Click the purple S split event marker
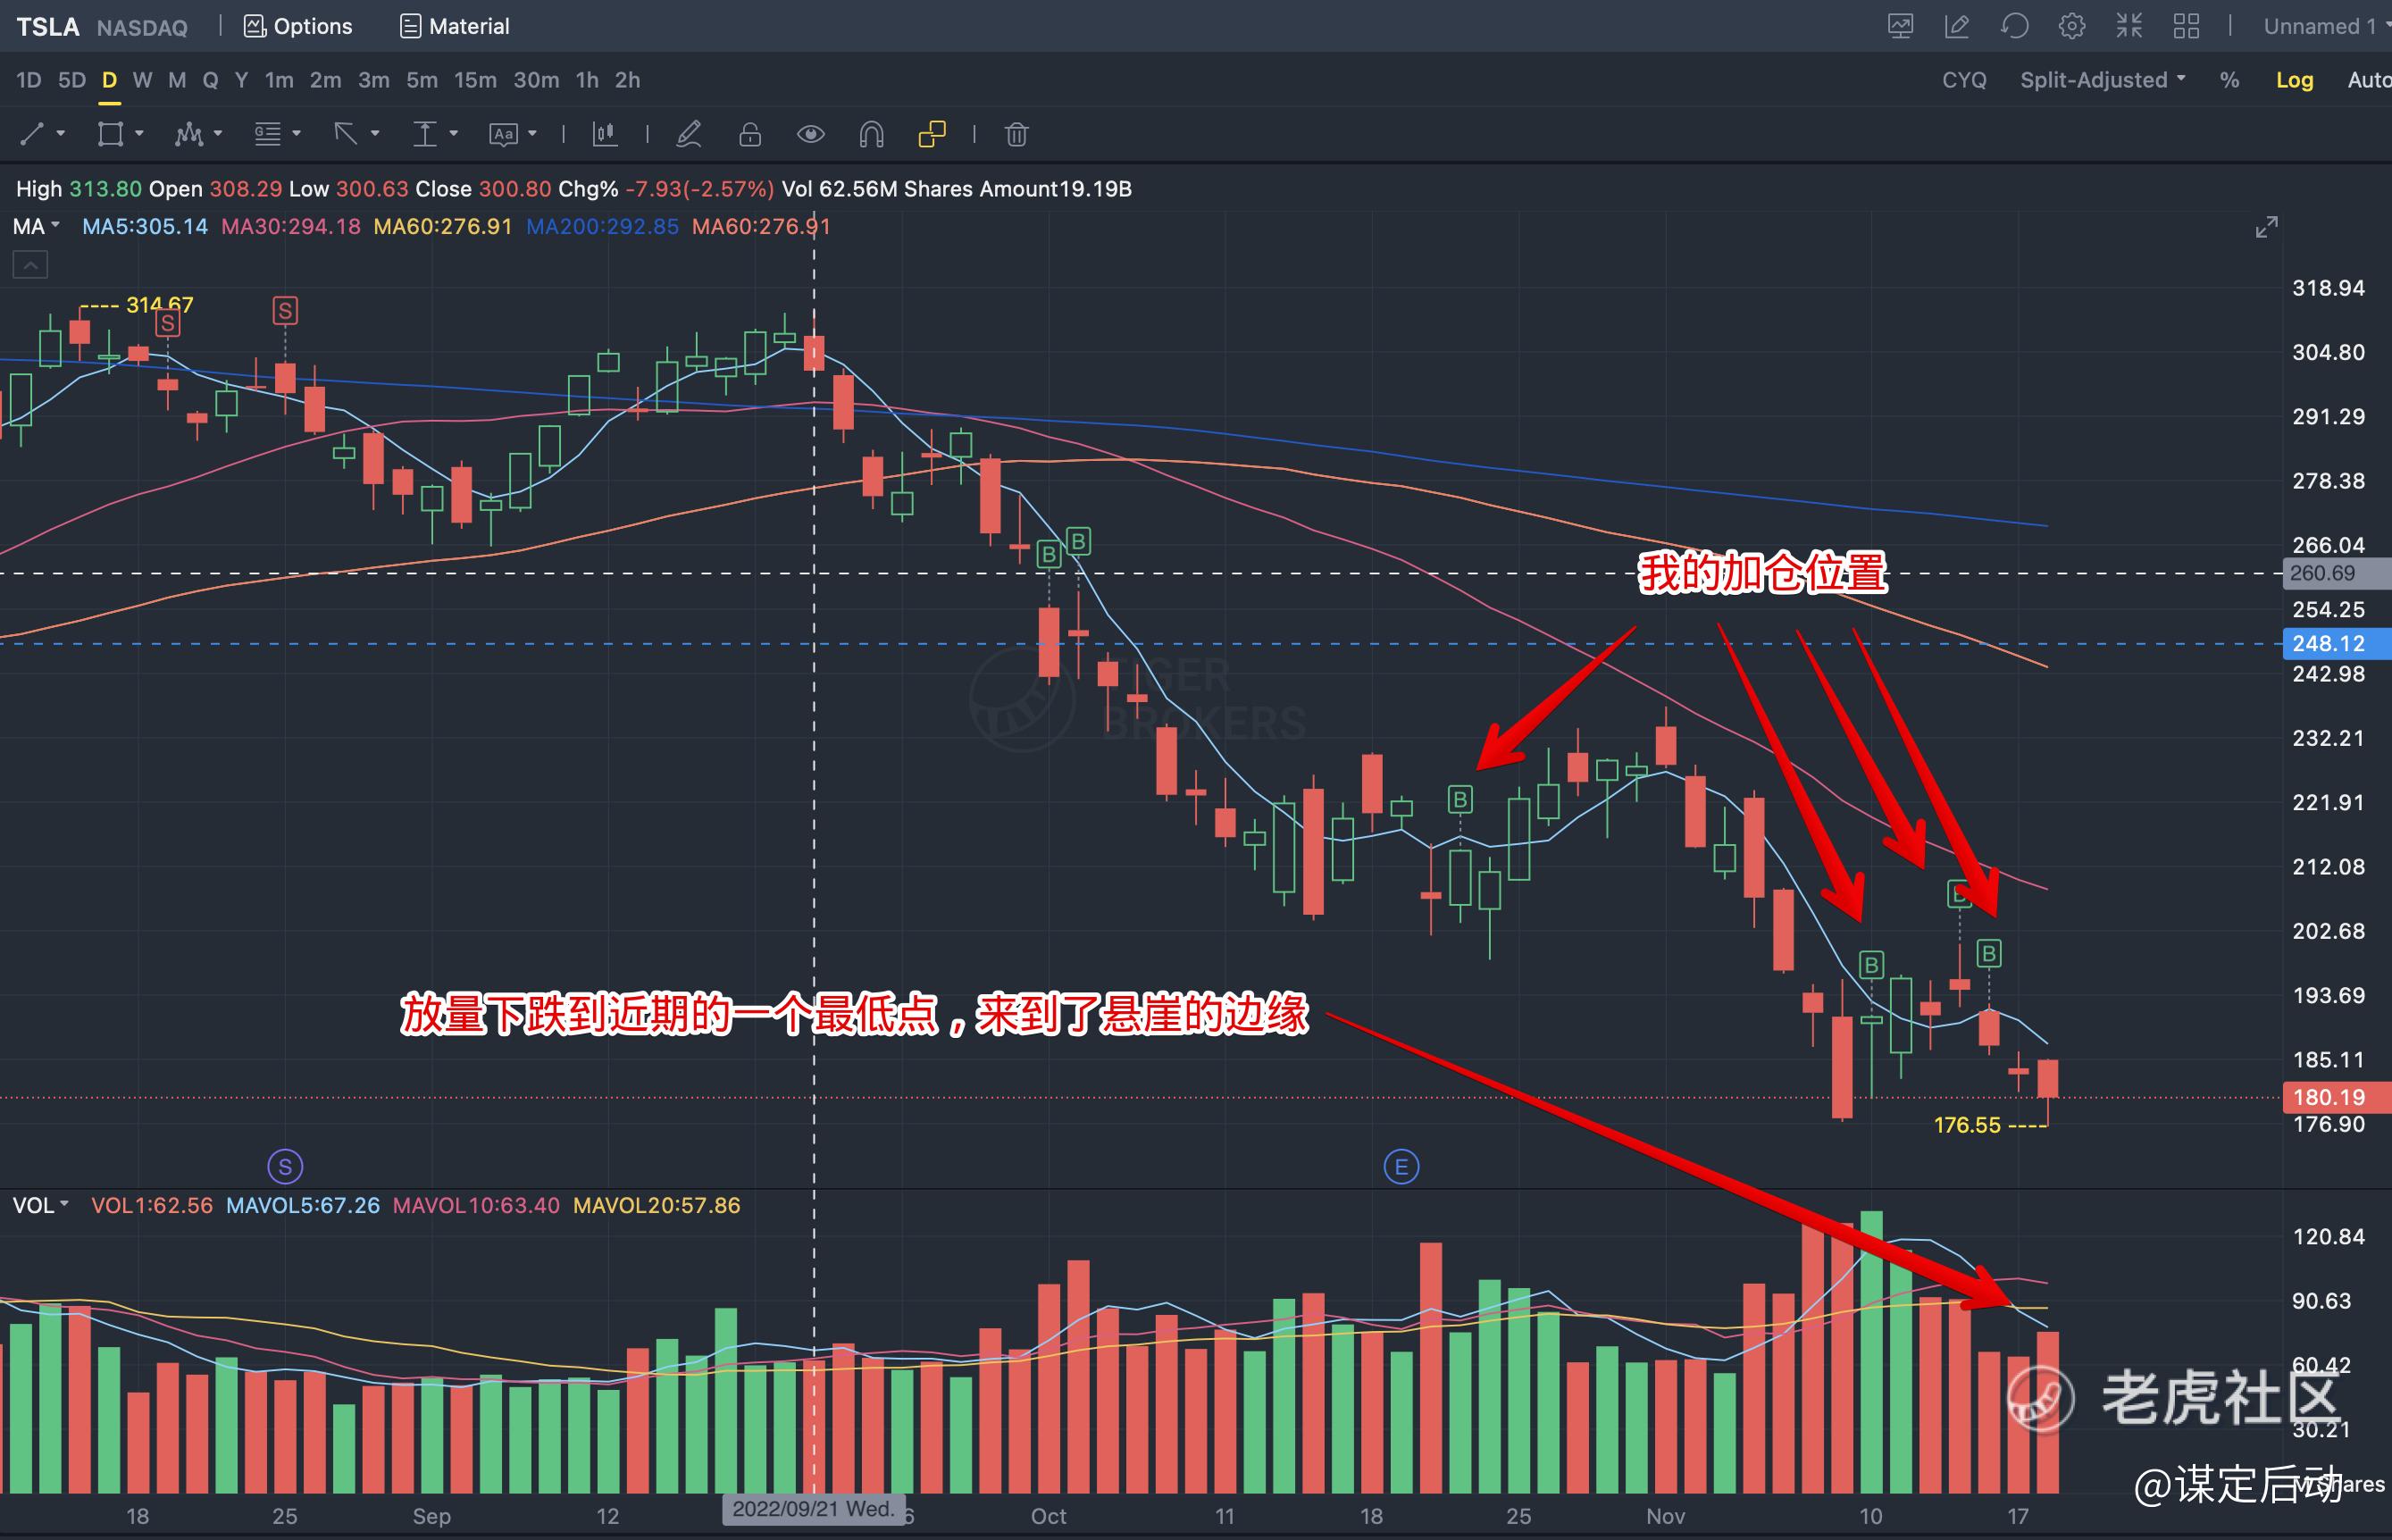Viewport: 2392px width, 1540px height. [285, 1166]
